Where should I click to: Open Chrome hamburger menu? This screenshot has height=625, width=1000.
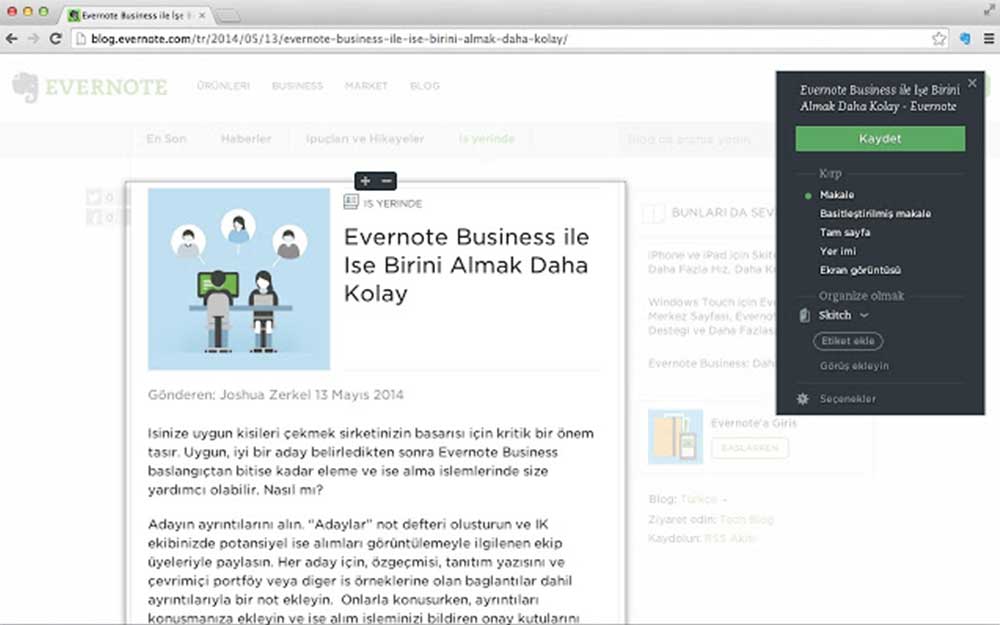[x=989, y=39]
